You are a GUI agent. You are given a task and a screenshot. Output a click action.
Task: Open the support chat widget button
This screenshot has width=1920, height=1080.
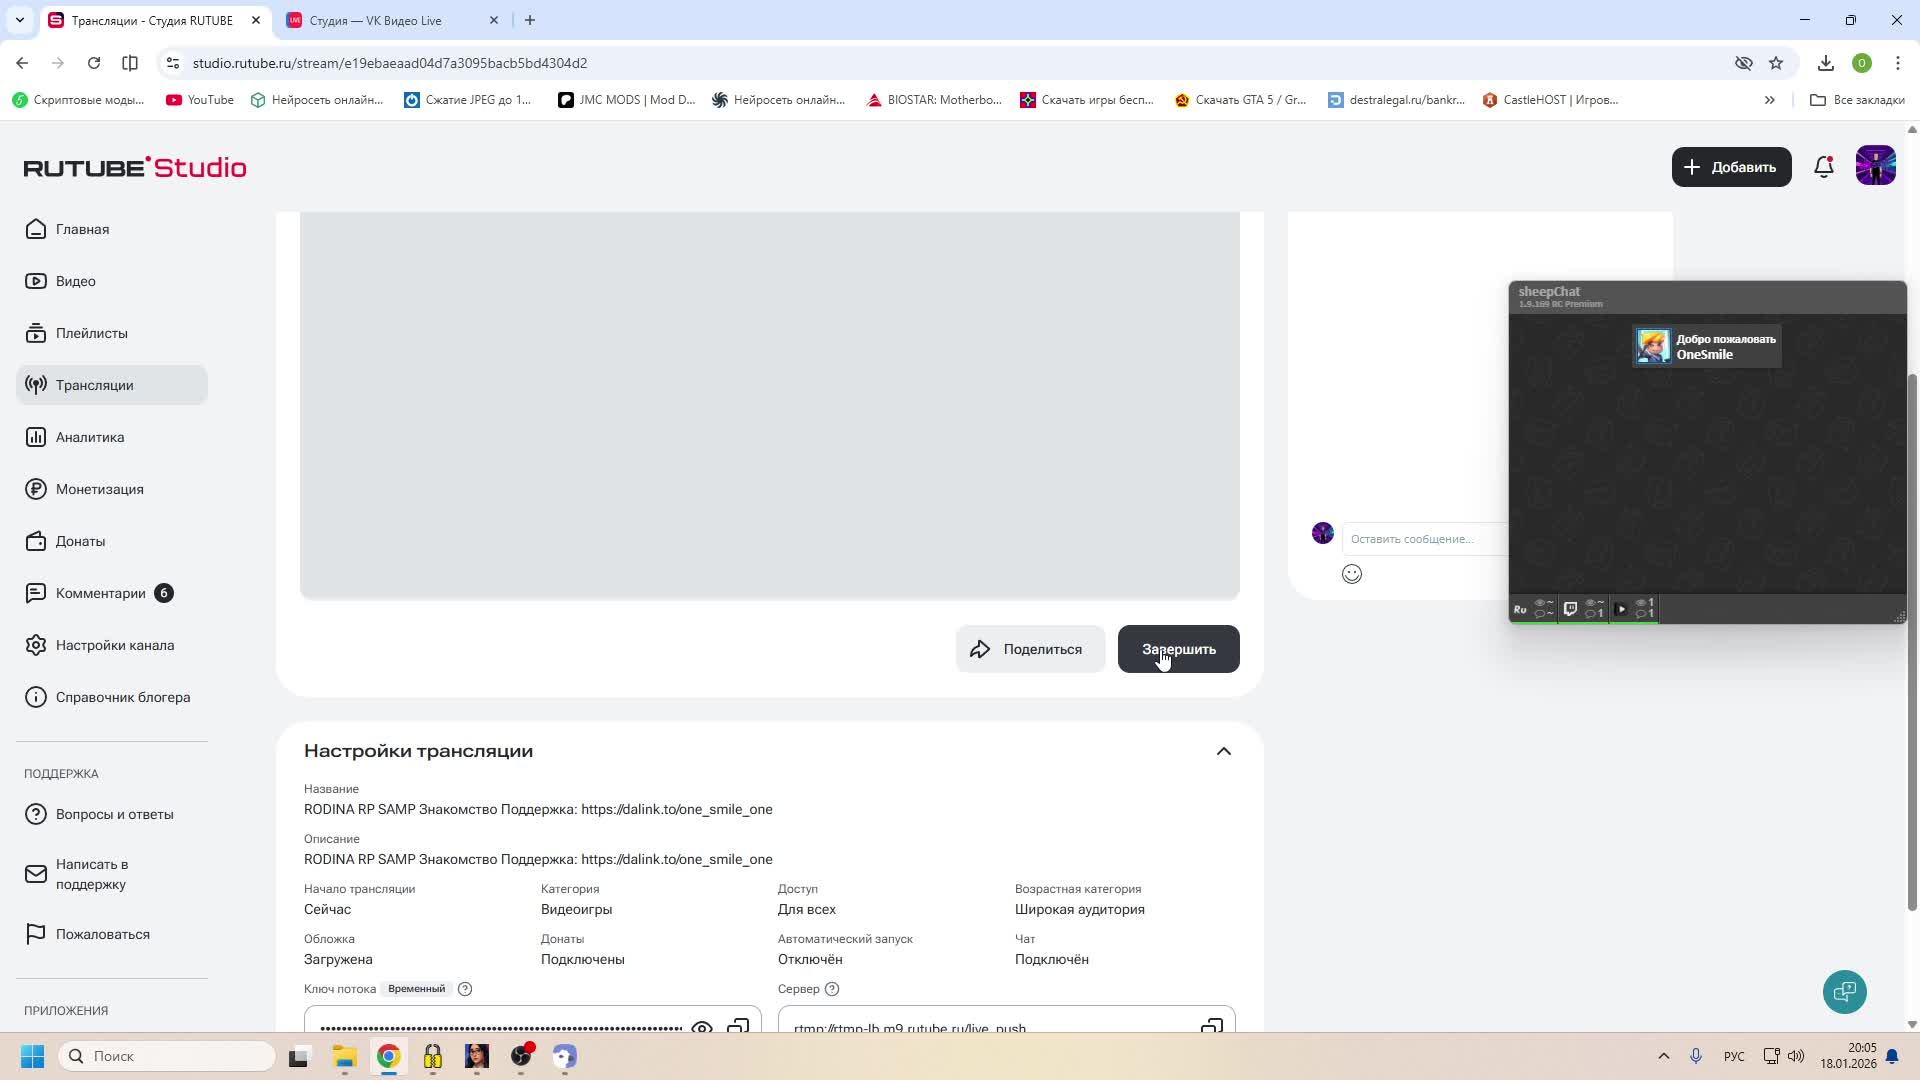1844,991
